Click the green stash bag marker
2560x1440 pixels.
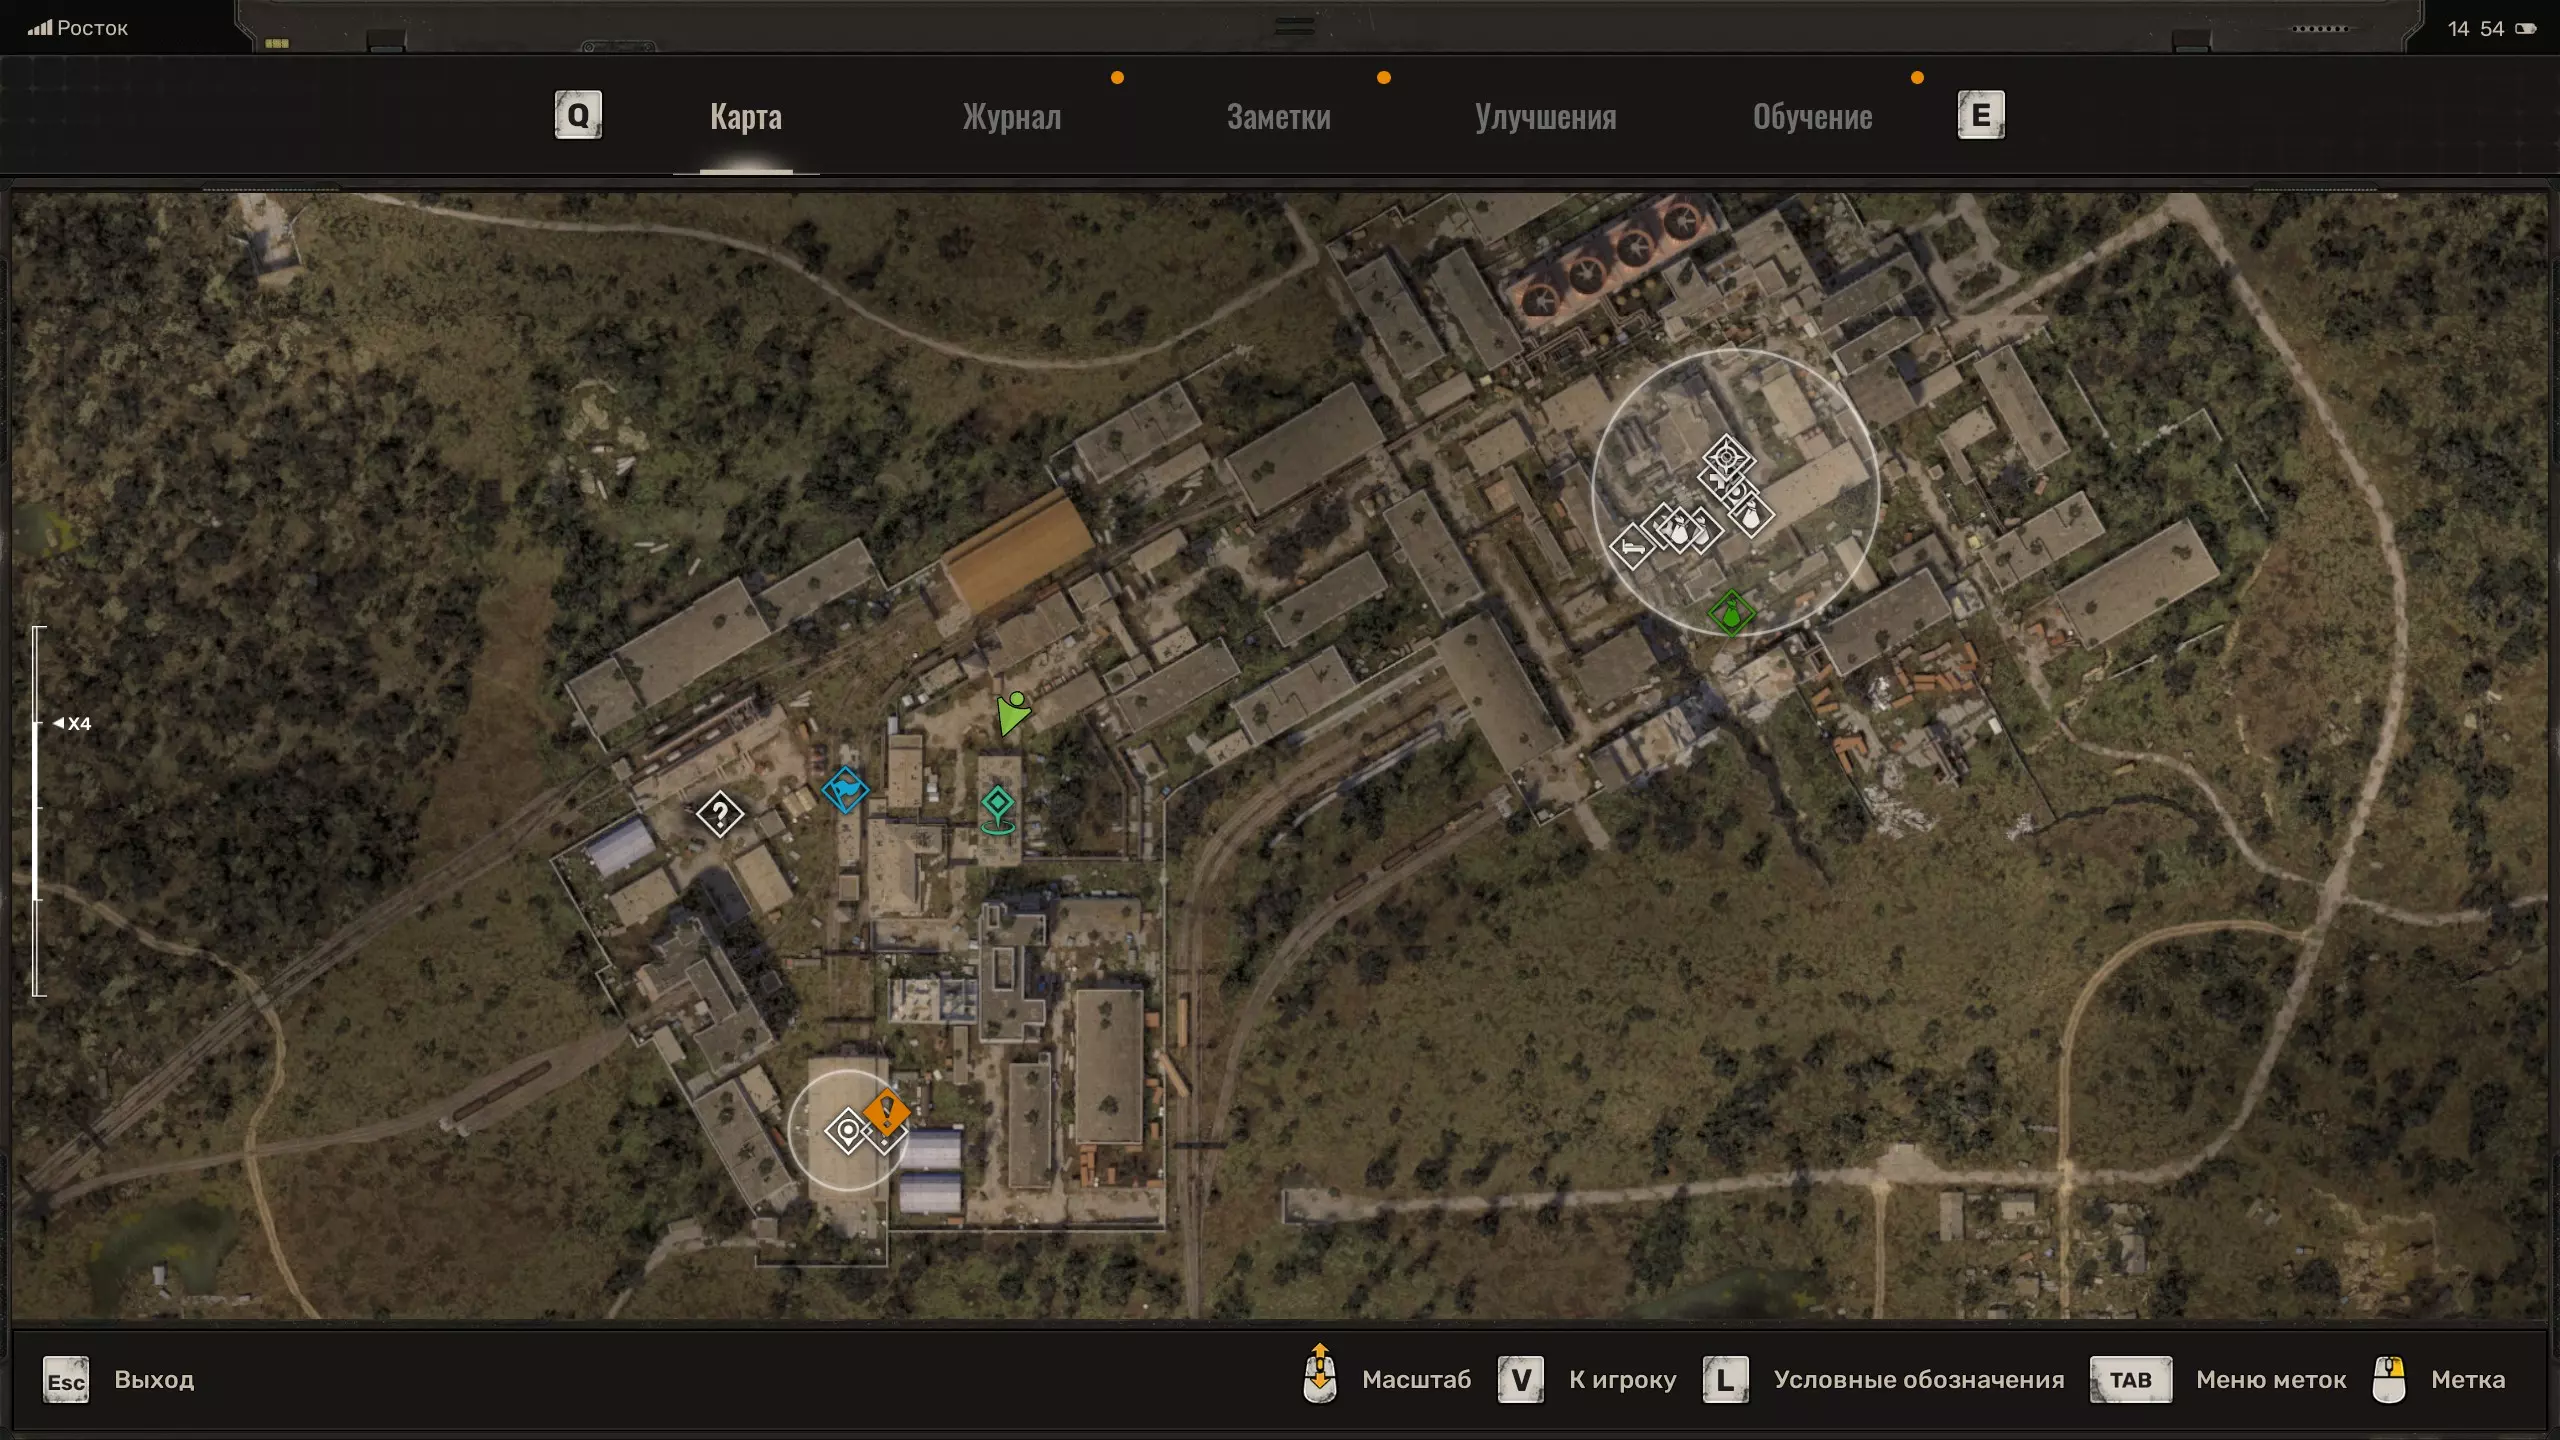1731,613
